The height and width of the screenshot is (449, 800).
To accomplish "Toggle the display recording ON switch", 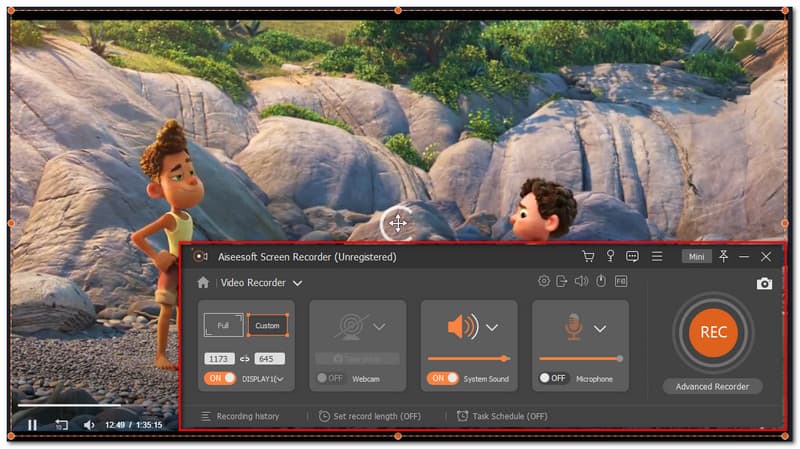I will point(220,378).
